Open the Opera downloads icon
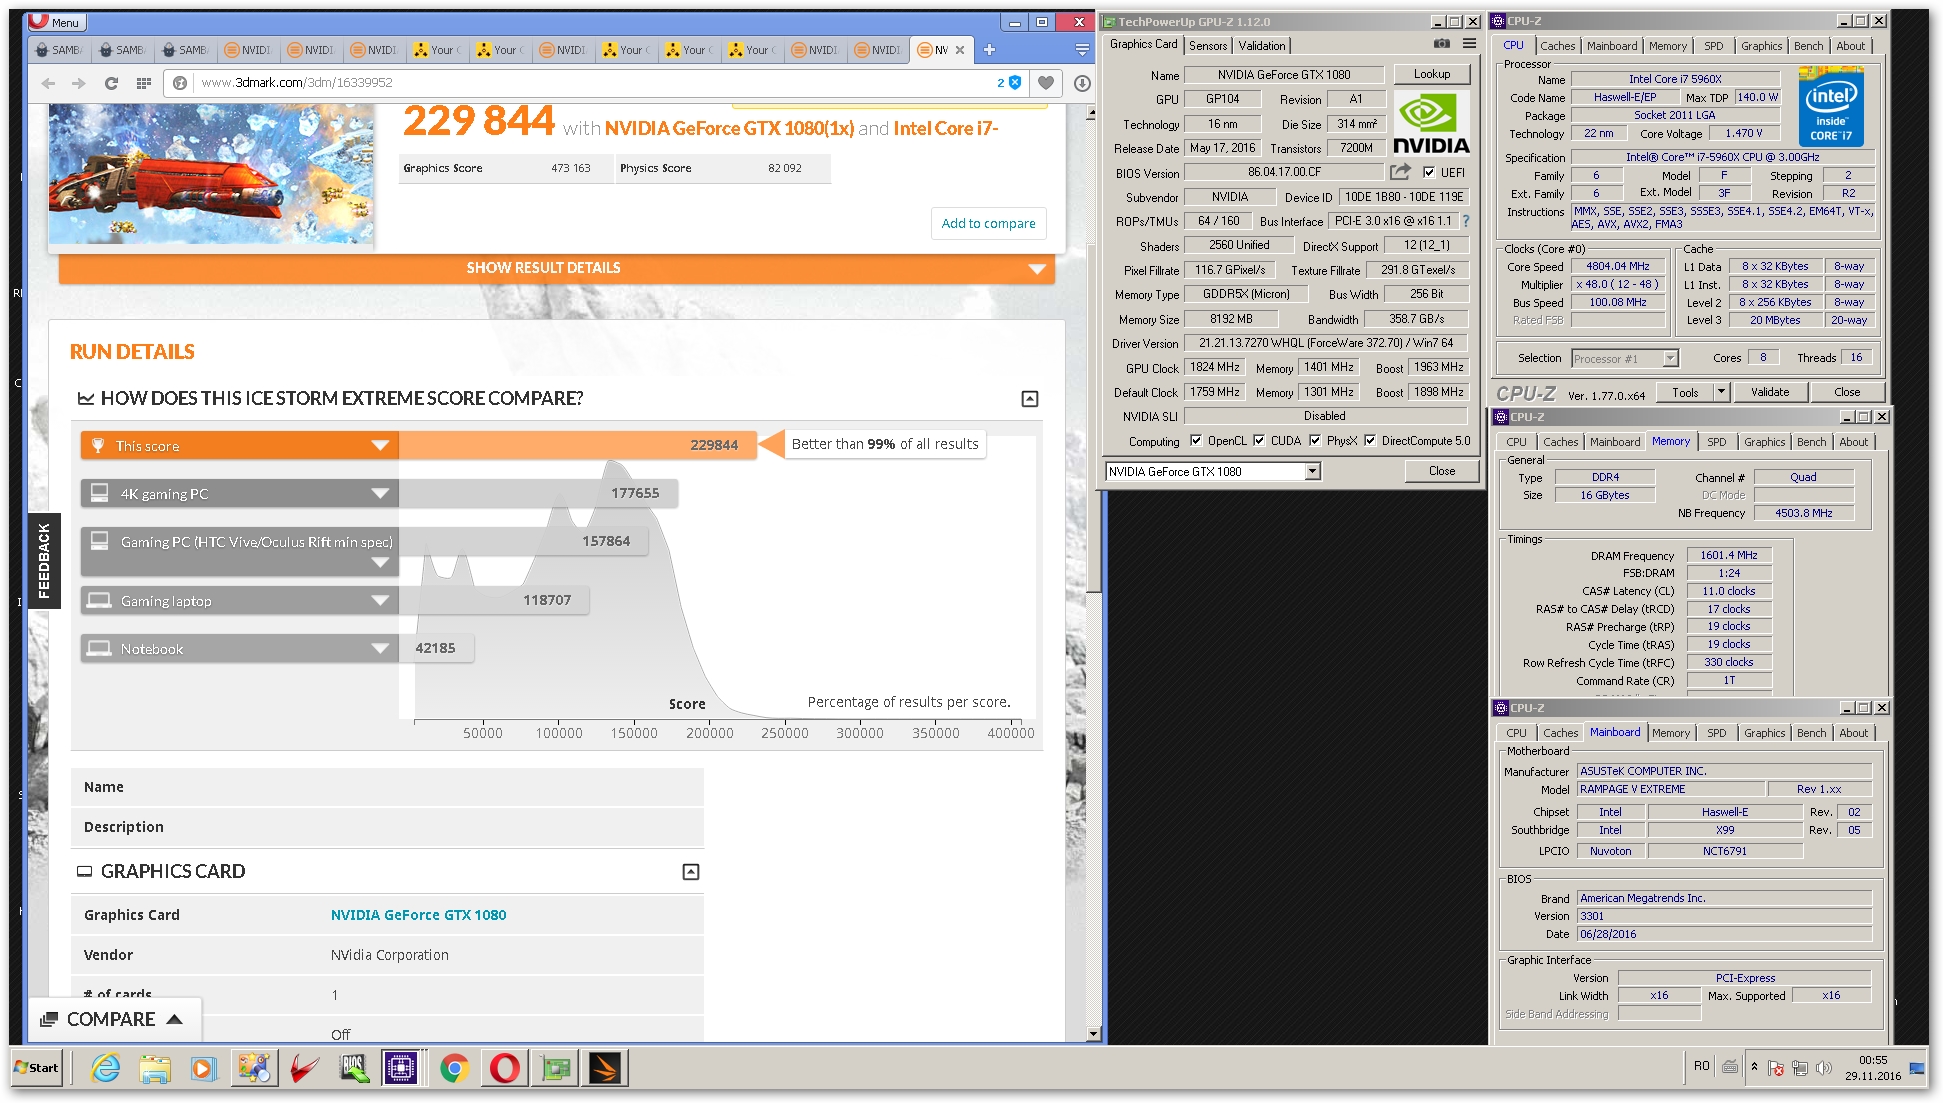 click(1082, 83)
